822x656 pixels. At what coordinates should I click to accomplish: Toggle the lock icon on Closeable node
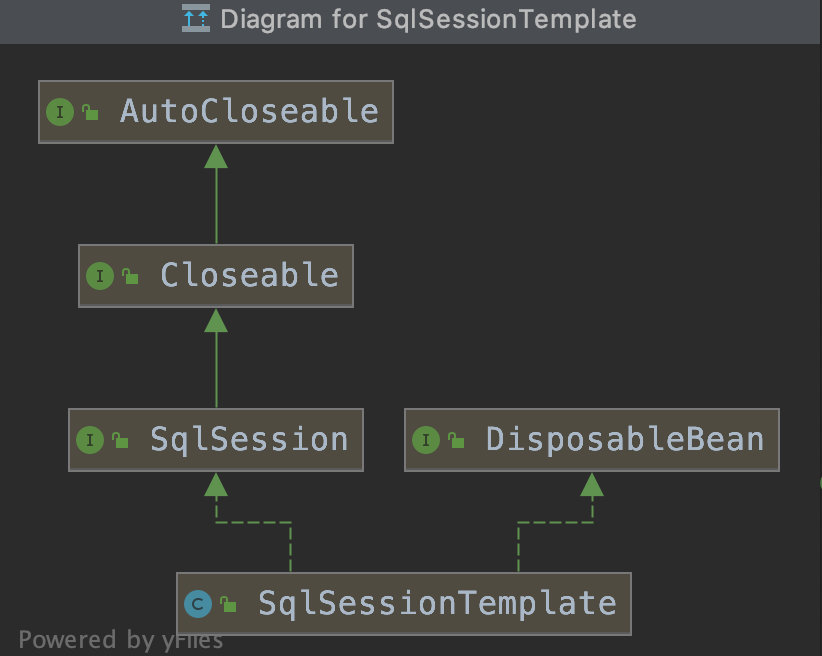[x=128, y=276]
